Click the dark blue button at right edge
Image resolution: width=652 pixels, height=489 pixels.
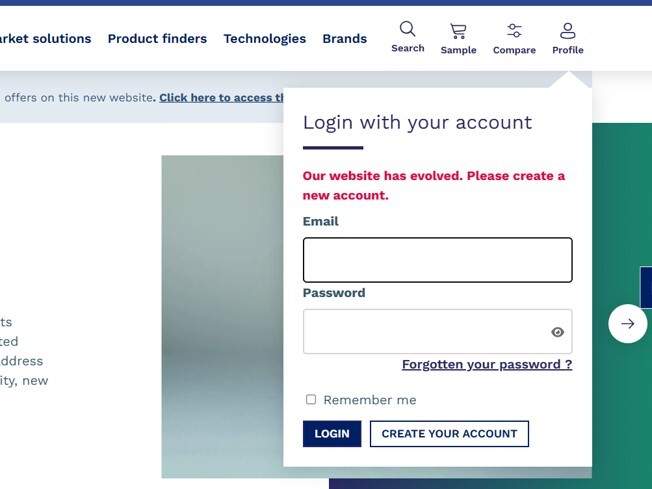[x=646, y=287]
